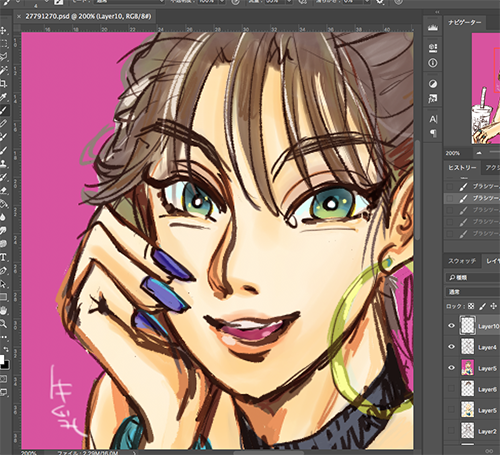Select the Rectangular Marquee tool

[4, 44]
